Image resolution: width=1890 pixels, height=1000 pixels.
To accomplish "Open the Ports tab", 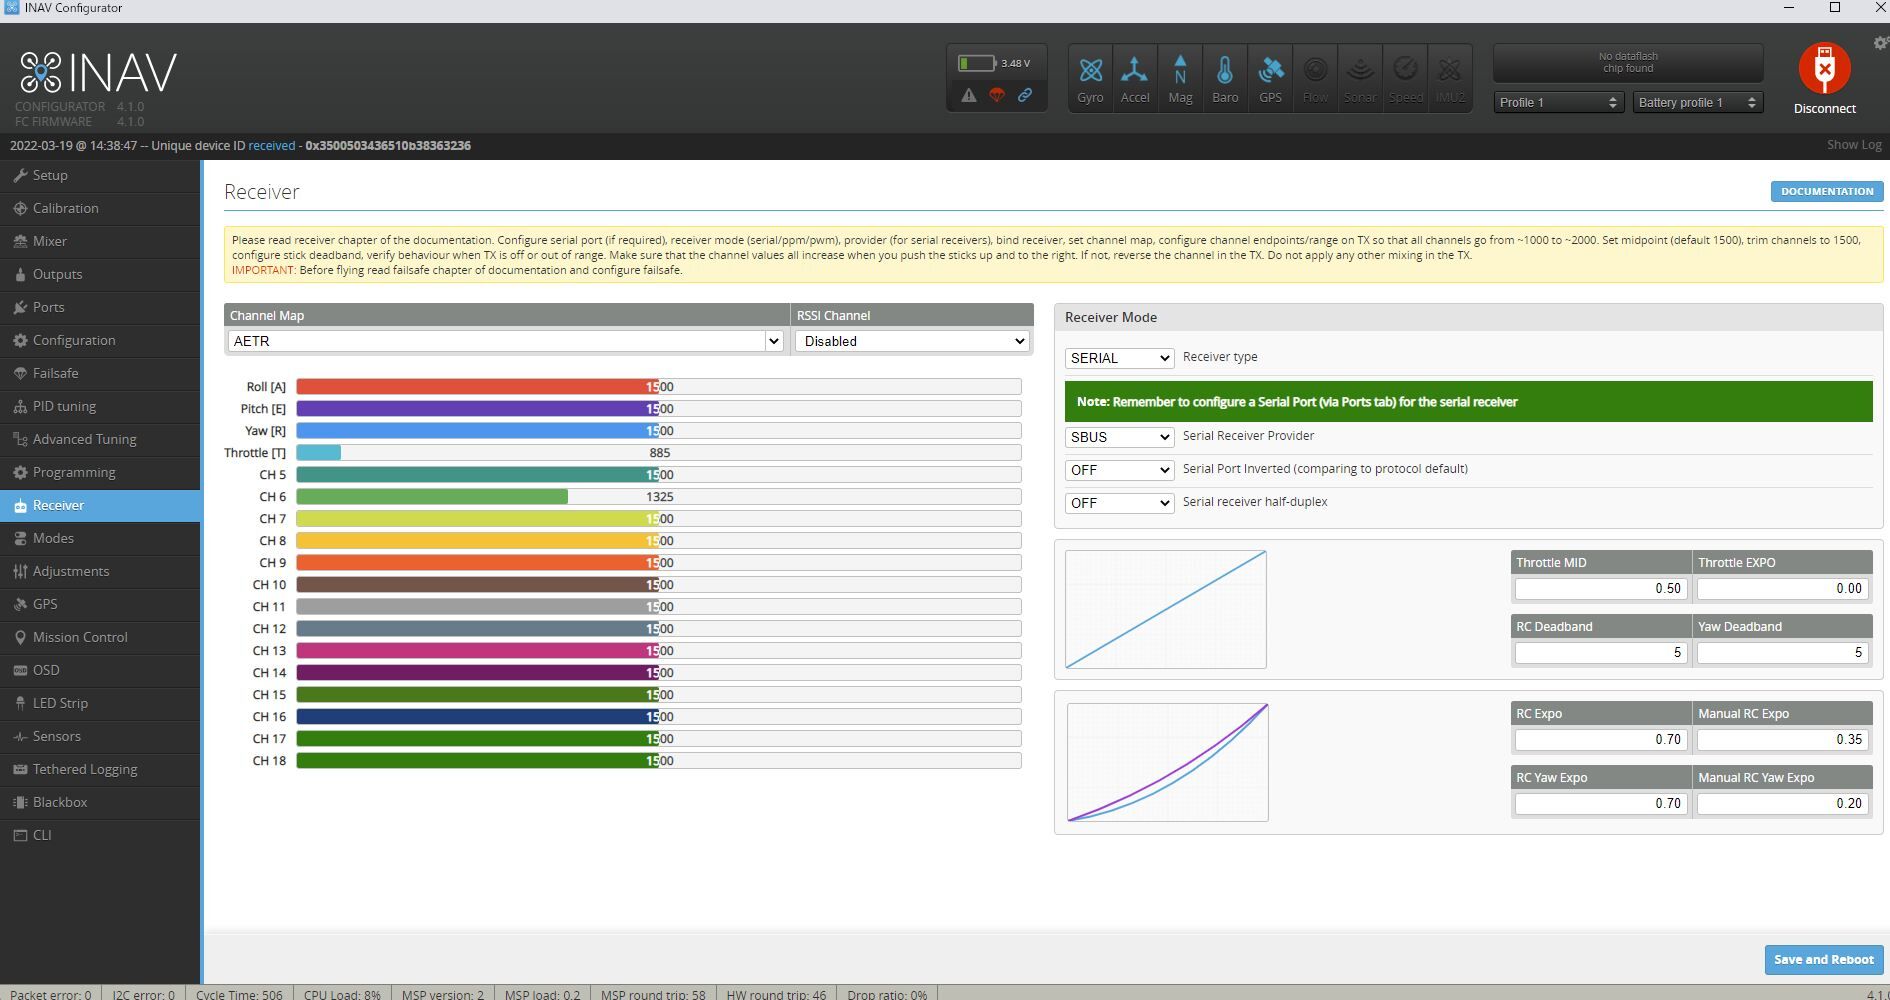I will [100, 307].
